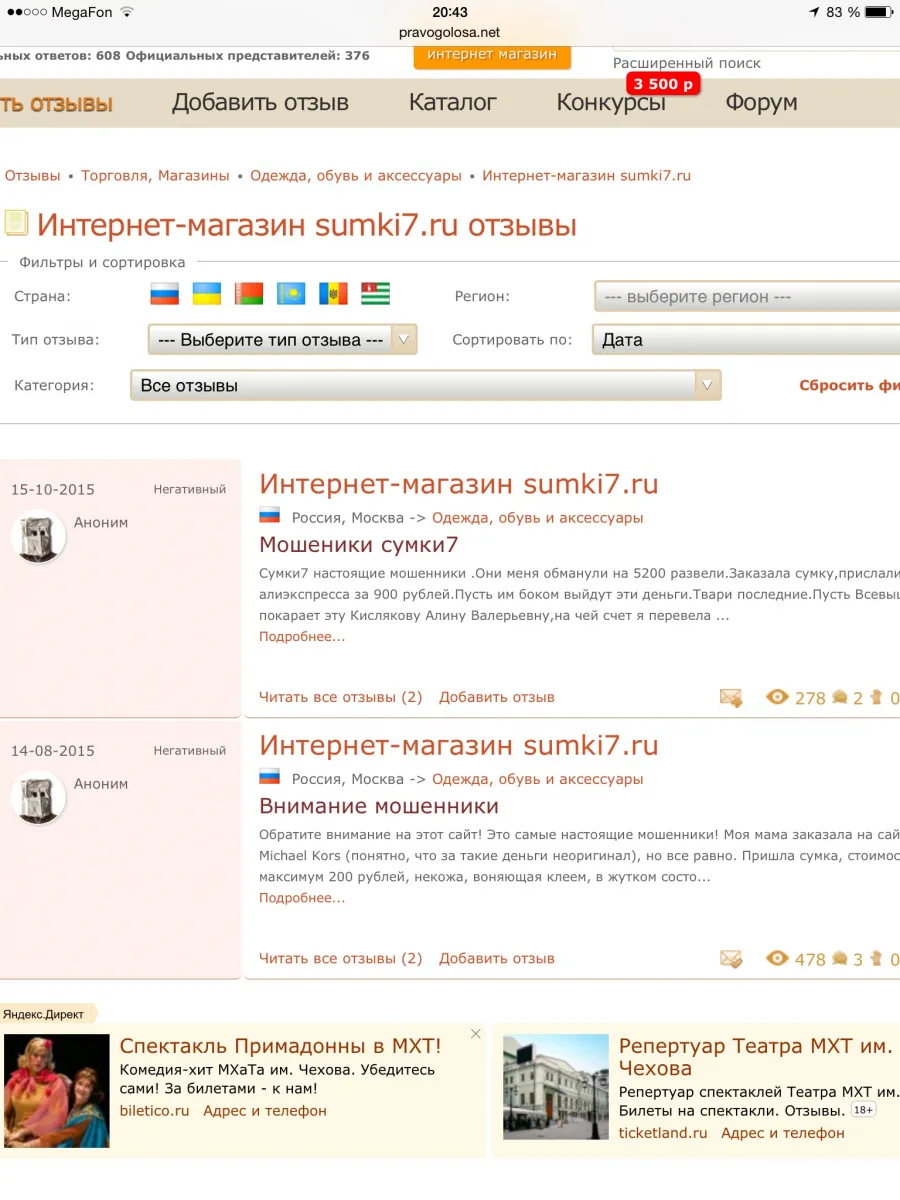This screenshot has height=1200, width=900.
Task: Open the Конкурсы menu item
Action: click(611, 102)
